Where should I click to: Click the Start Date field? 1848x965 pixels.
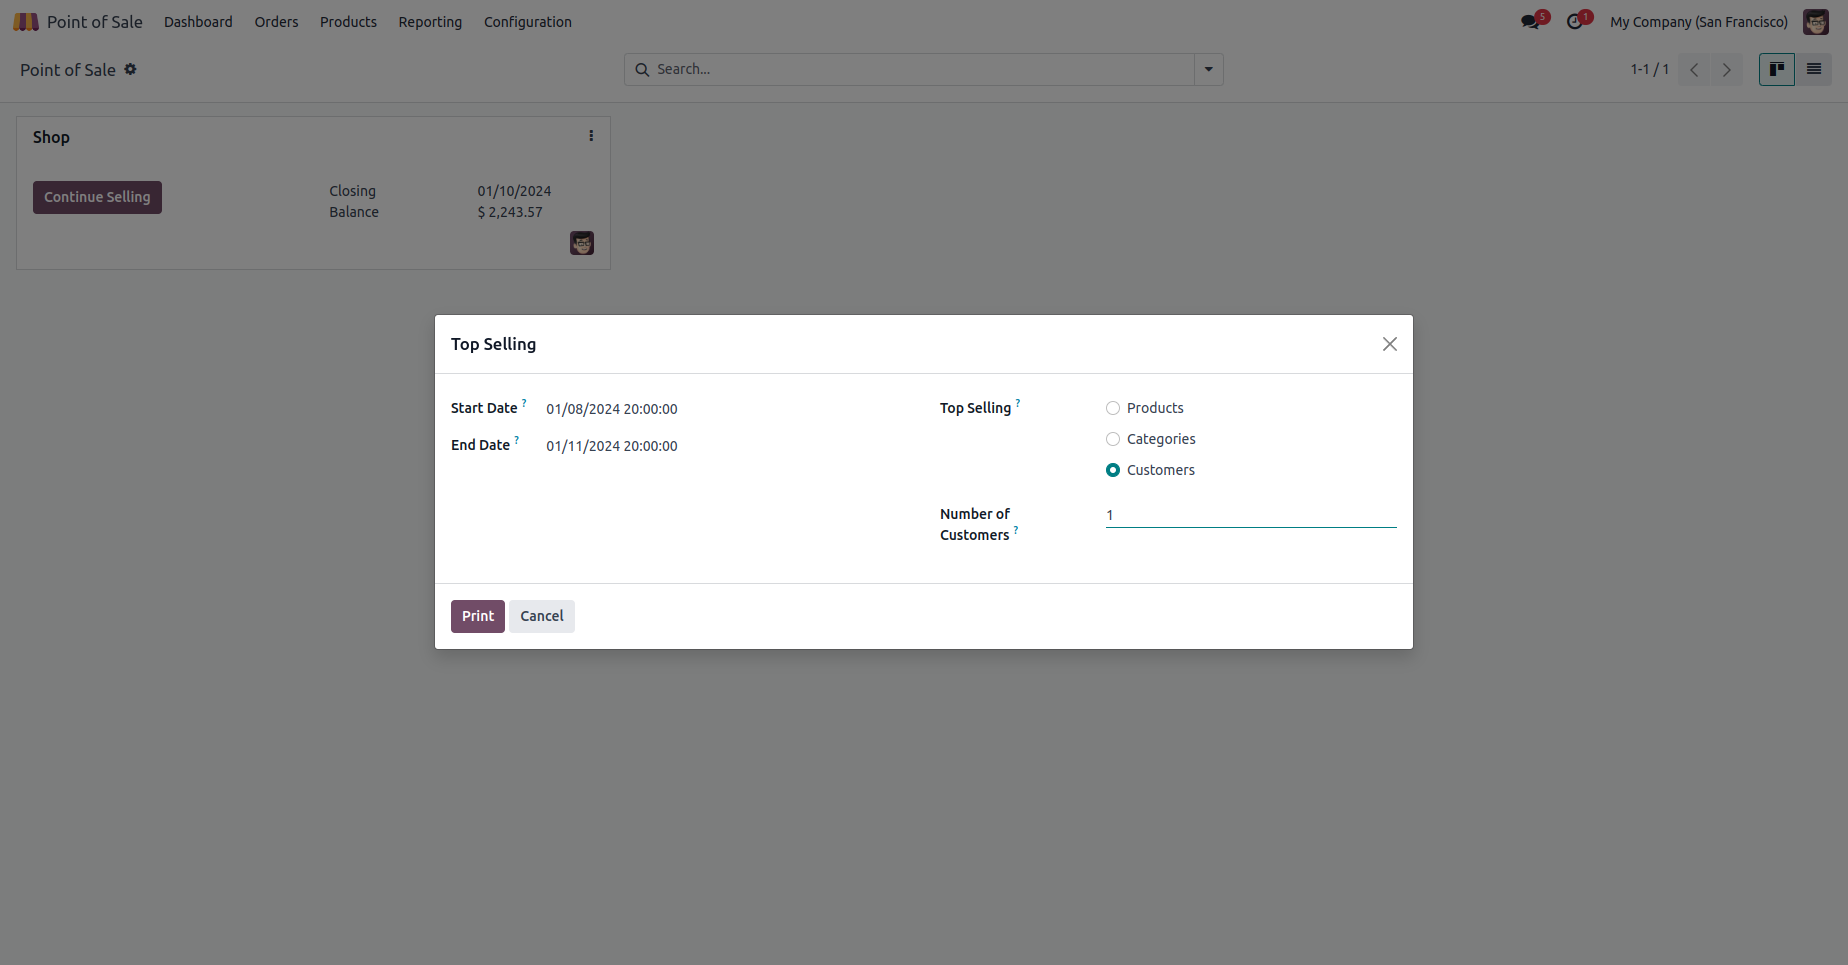[612, 409]
